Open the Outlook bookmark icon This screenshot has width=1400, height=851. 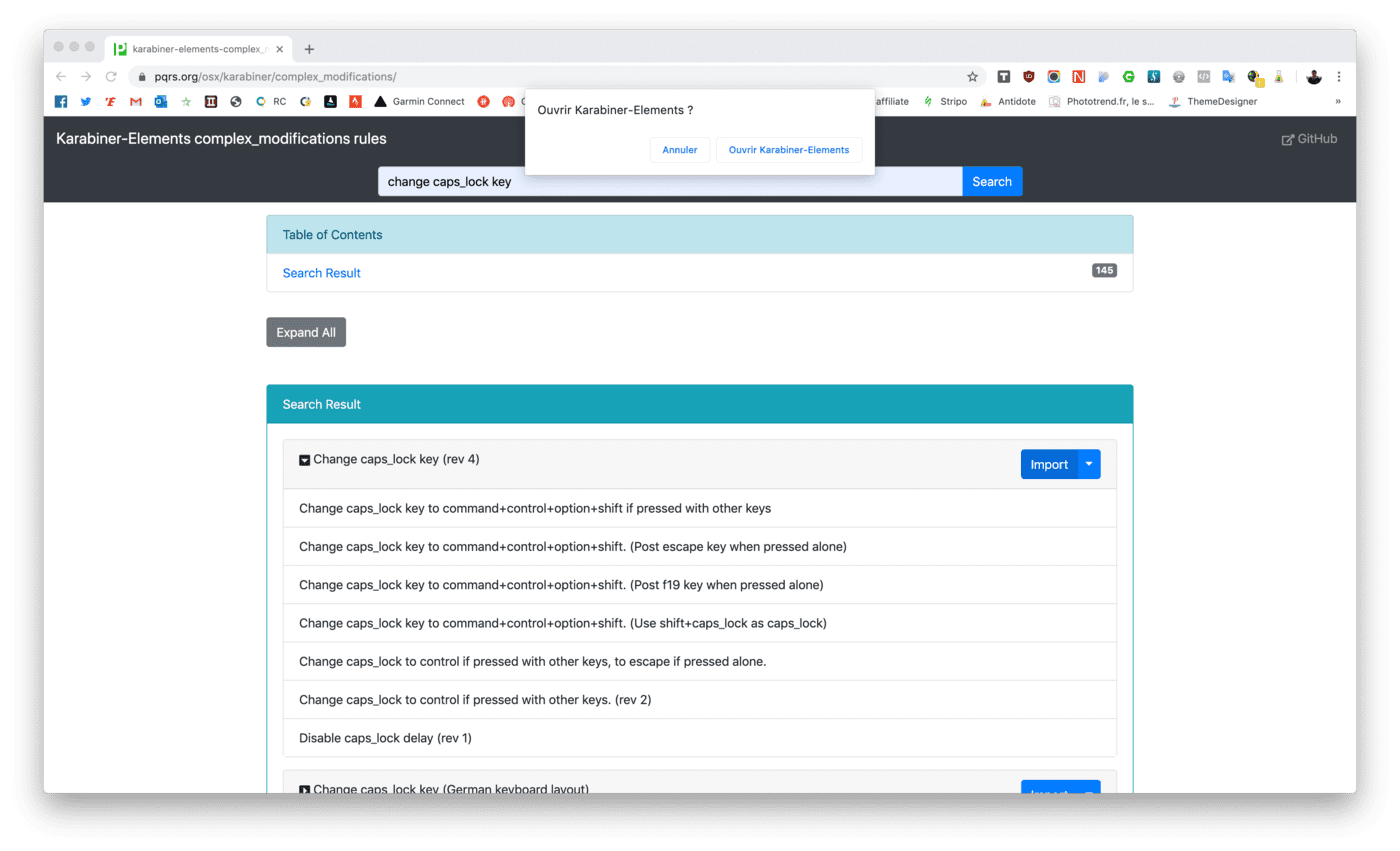tap(161, 101)
